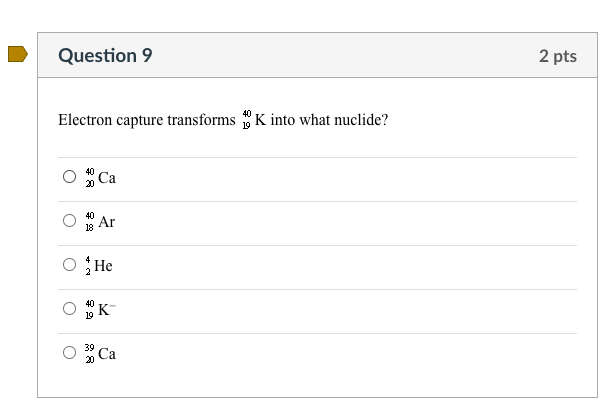Click the Question 9 heading
Screen dimensions: 613x415
105,56
